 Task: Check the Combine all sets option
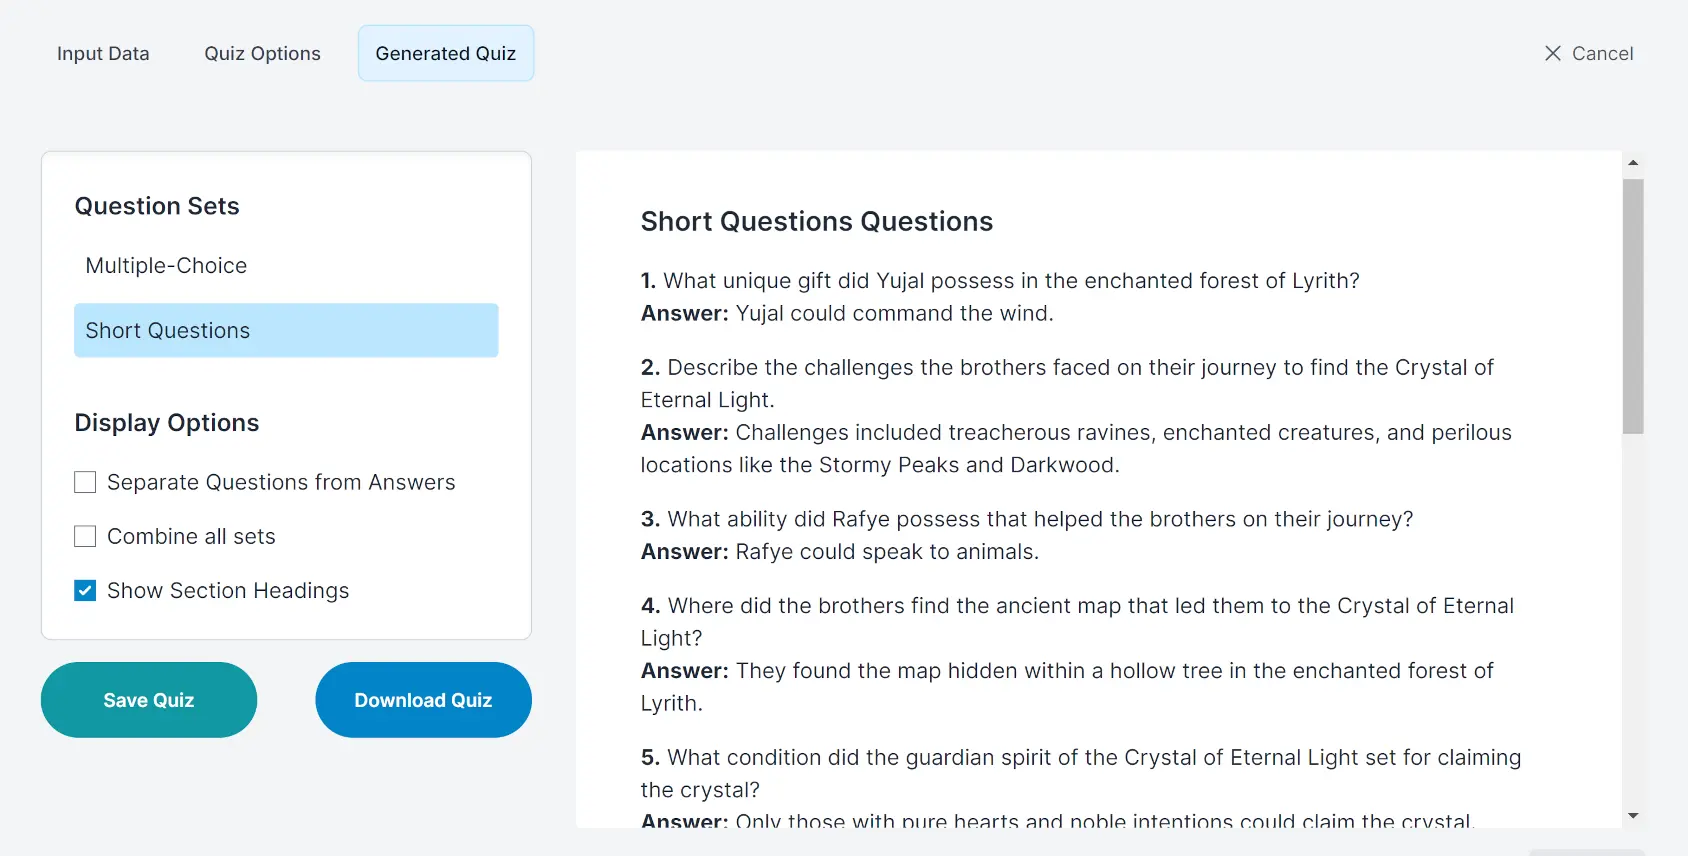click(x=85, y=536)
